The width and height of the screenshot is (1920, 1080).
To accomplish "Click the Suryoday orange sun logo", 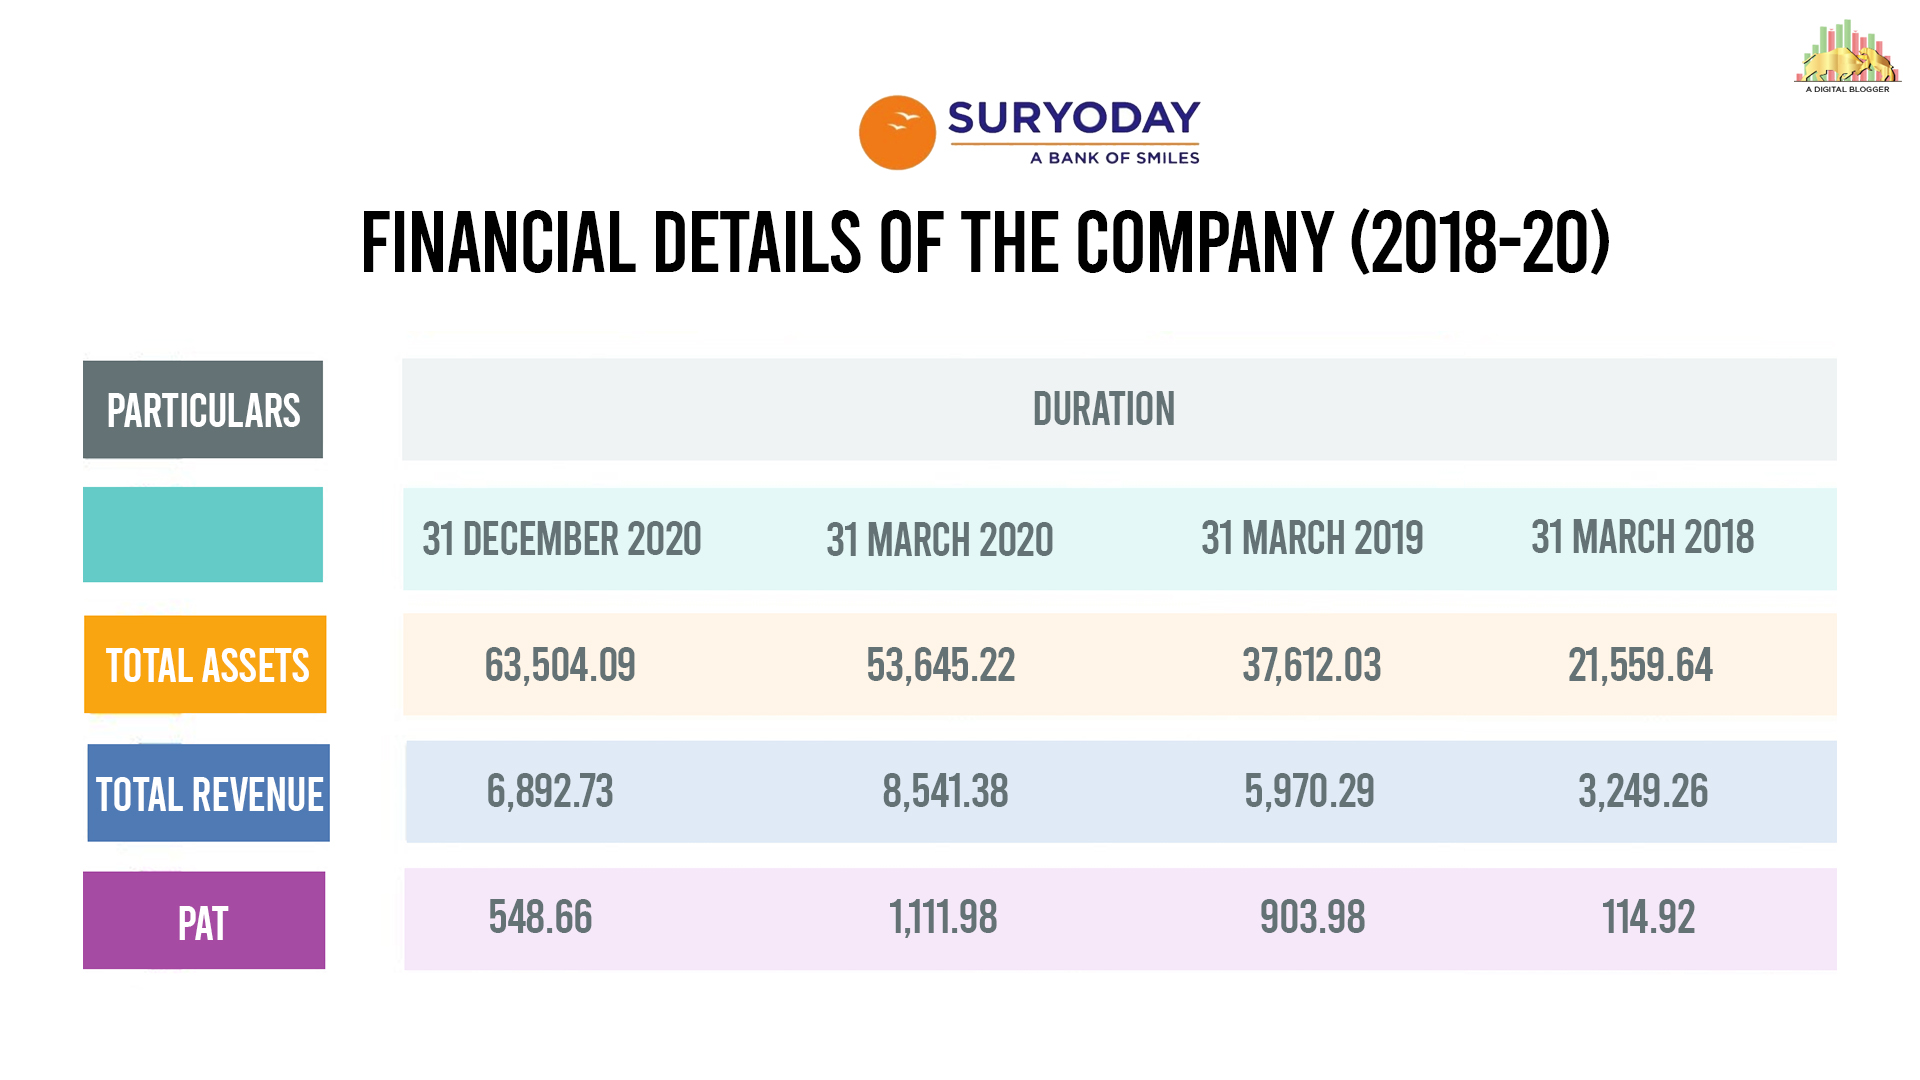I will pyautogui.click(x=897, y=133).
